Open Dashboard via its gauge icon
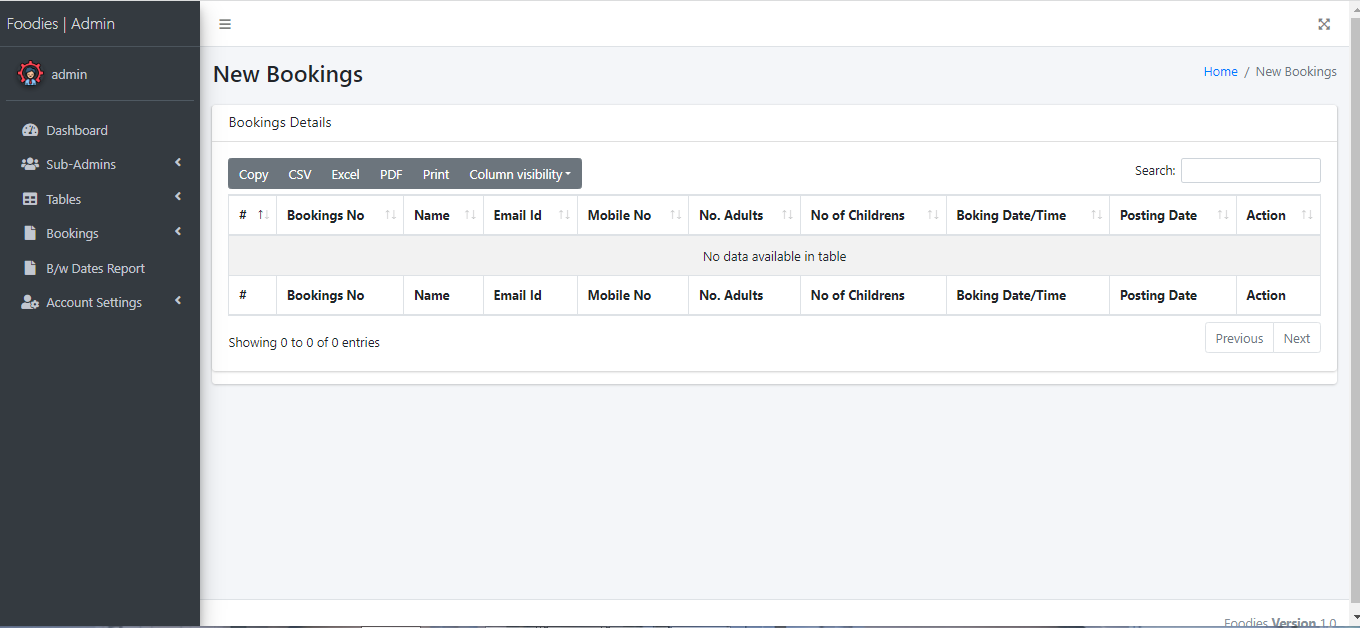 pyautogui.click(x=30, y=130)
